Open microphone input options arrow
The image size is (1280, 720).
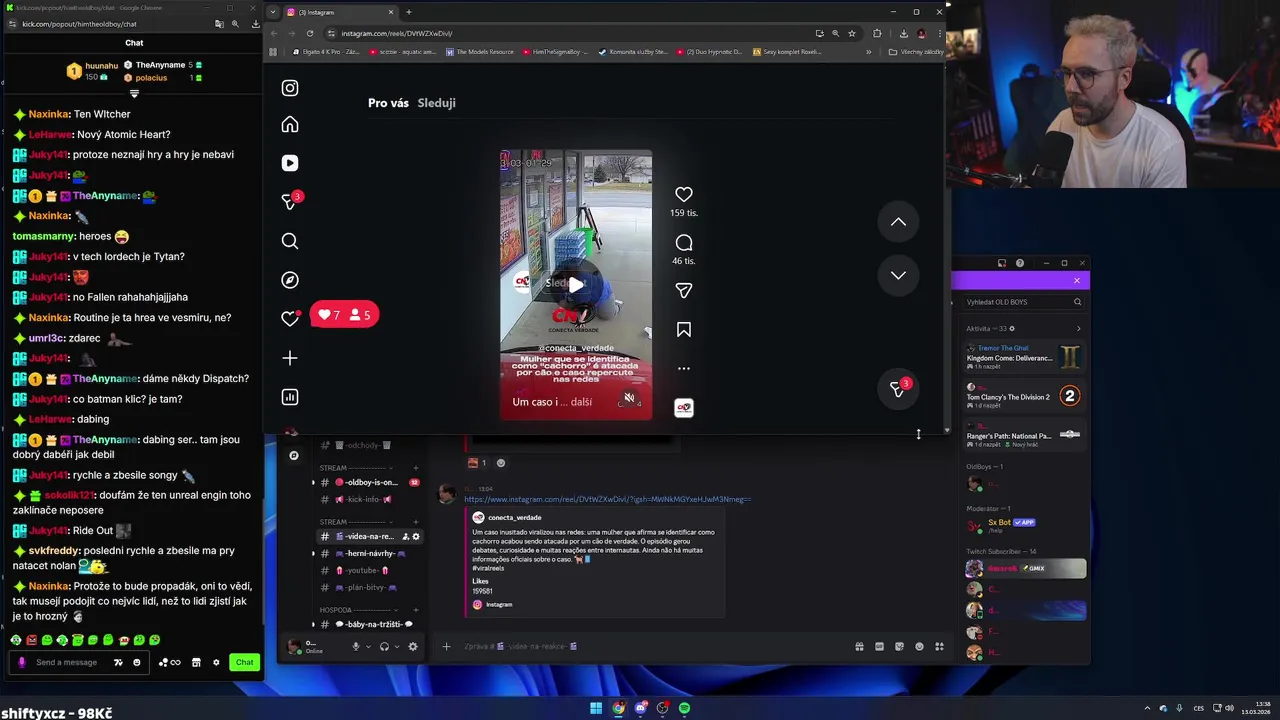tap(367, 647)
